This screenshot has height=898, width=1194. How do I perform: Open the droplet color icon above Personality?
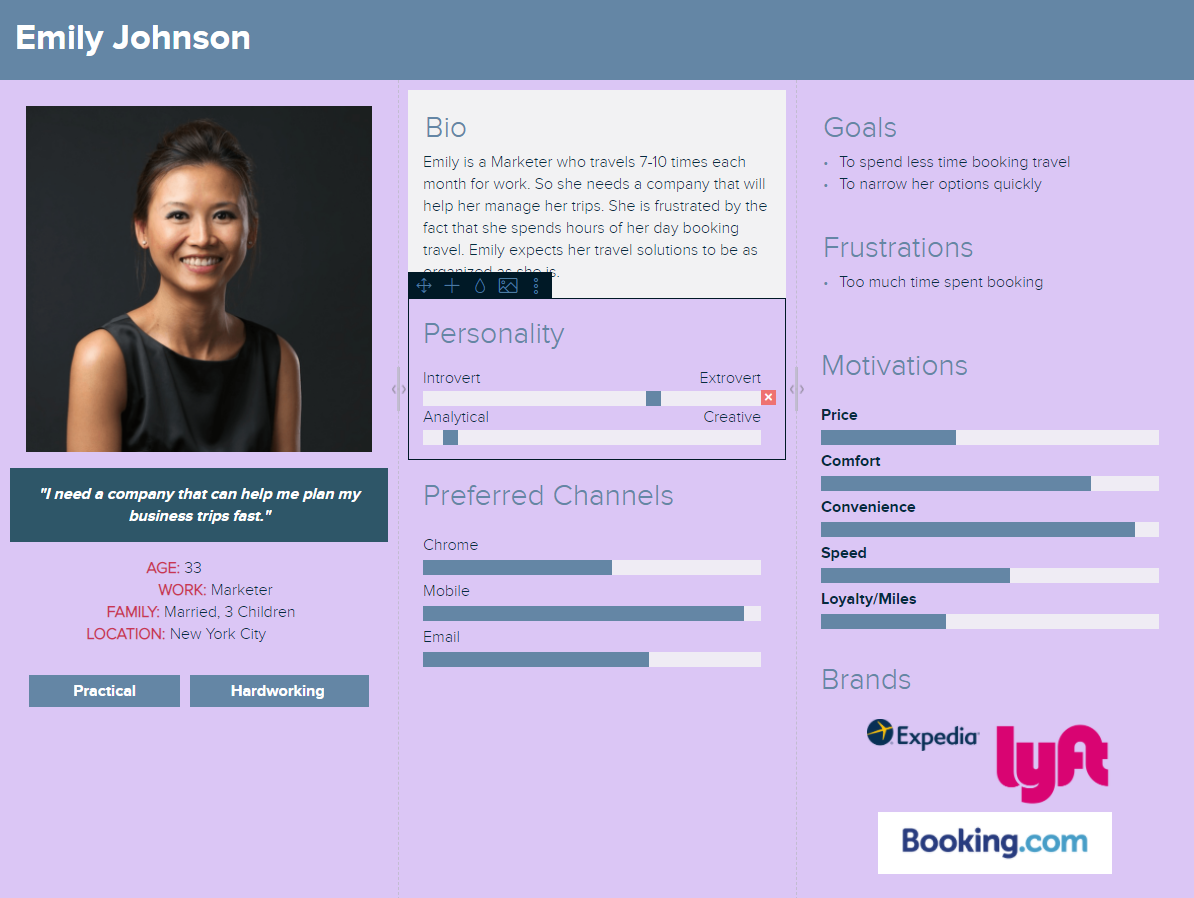[x=479, y=285]
